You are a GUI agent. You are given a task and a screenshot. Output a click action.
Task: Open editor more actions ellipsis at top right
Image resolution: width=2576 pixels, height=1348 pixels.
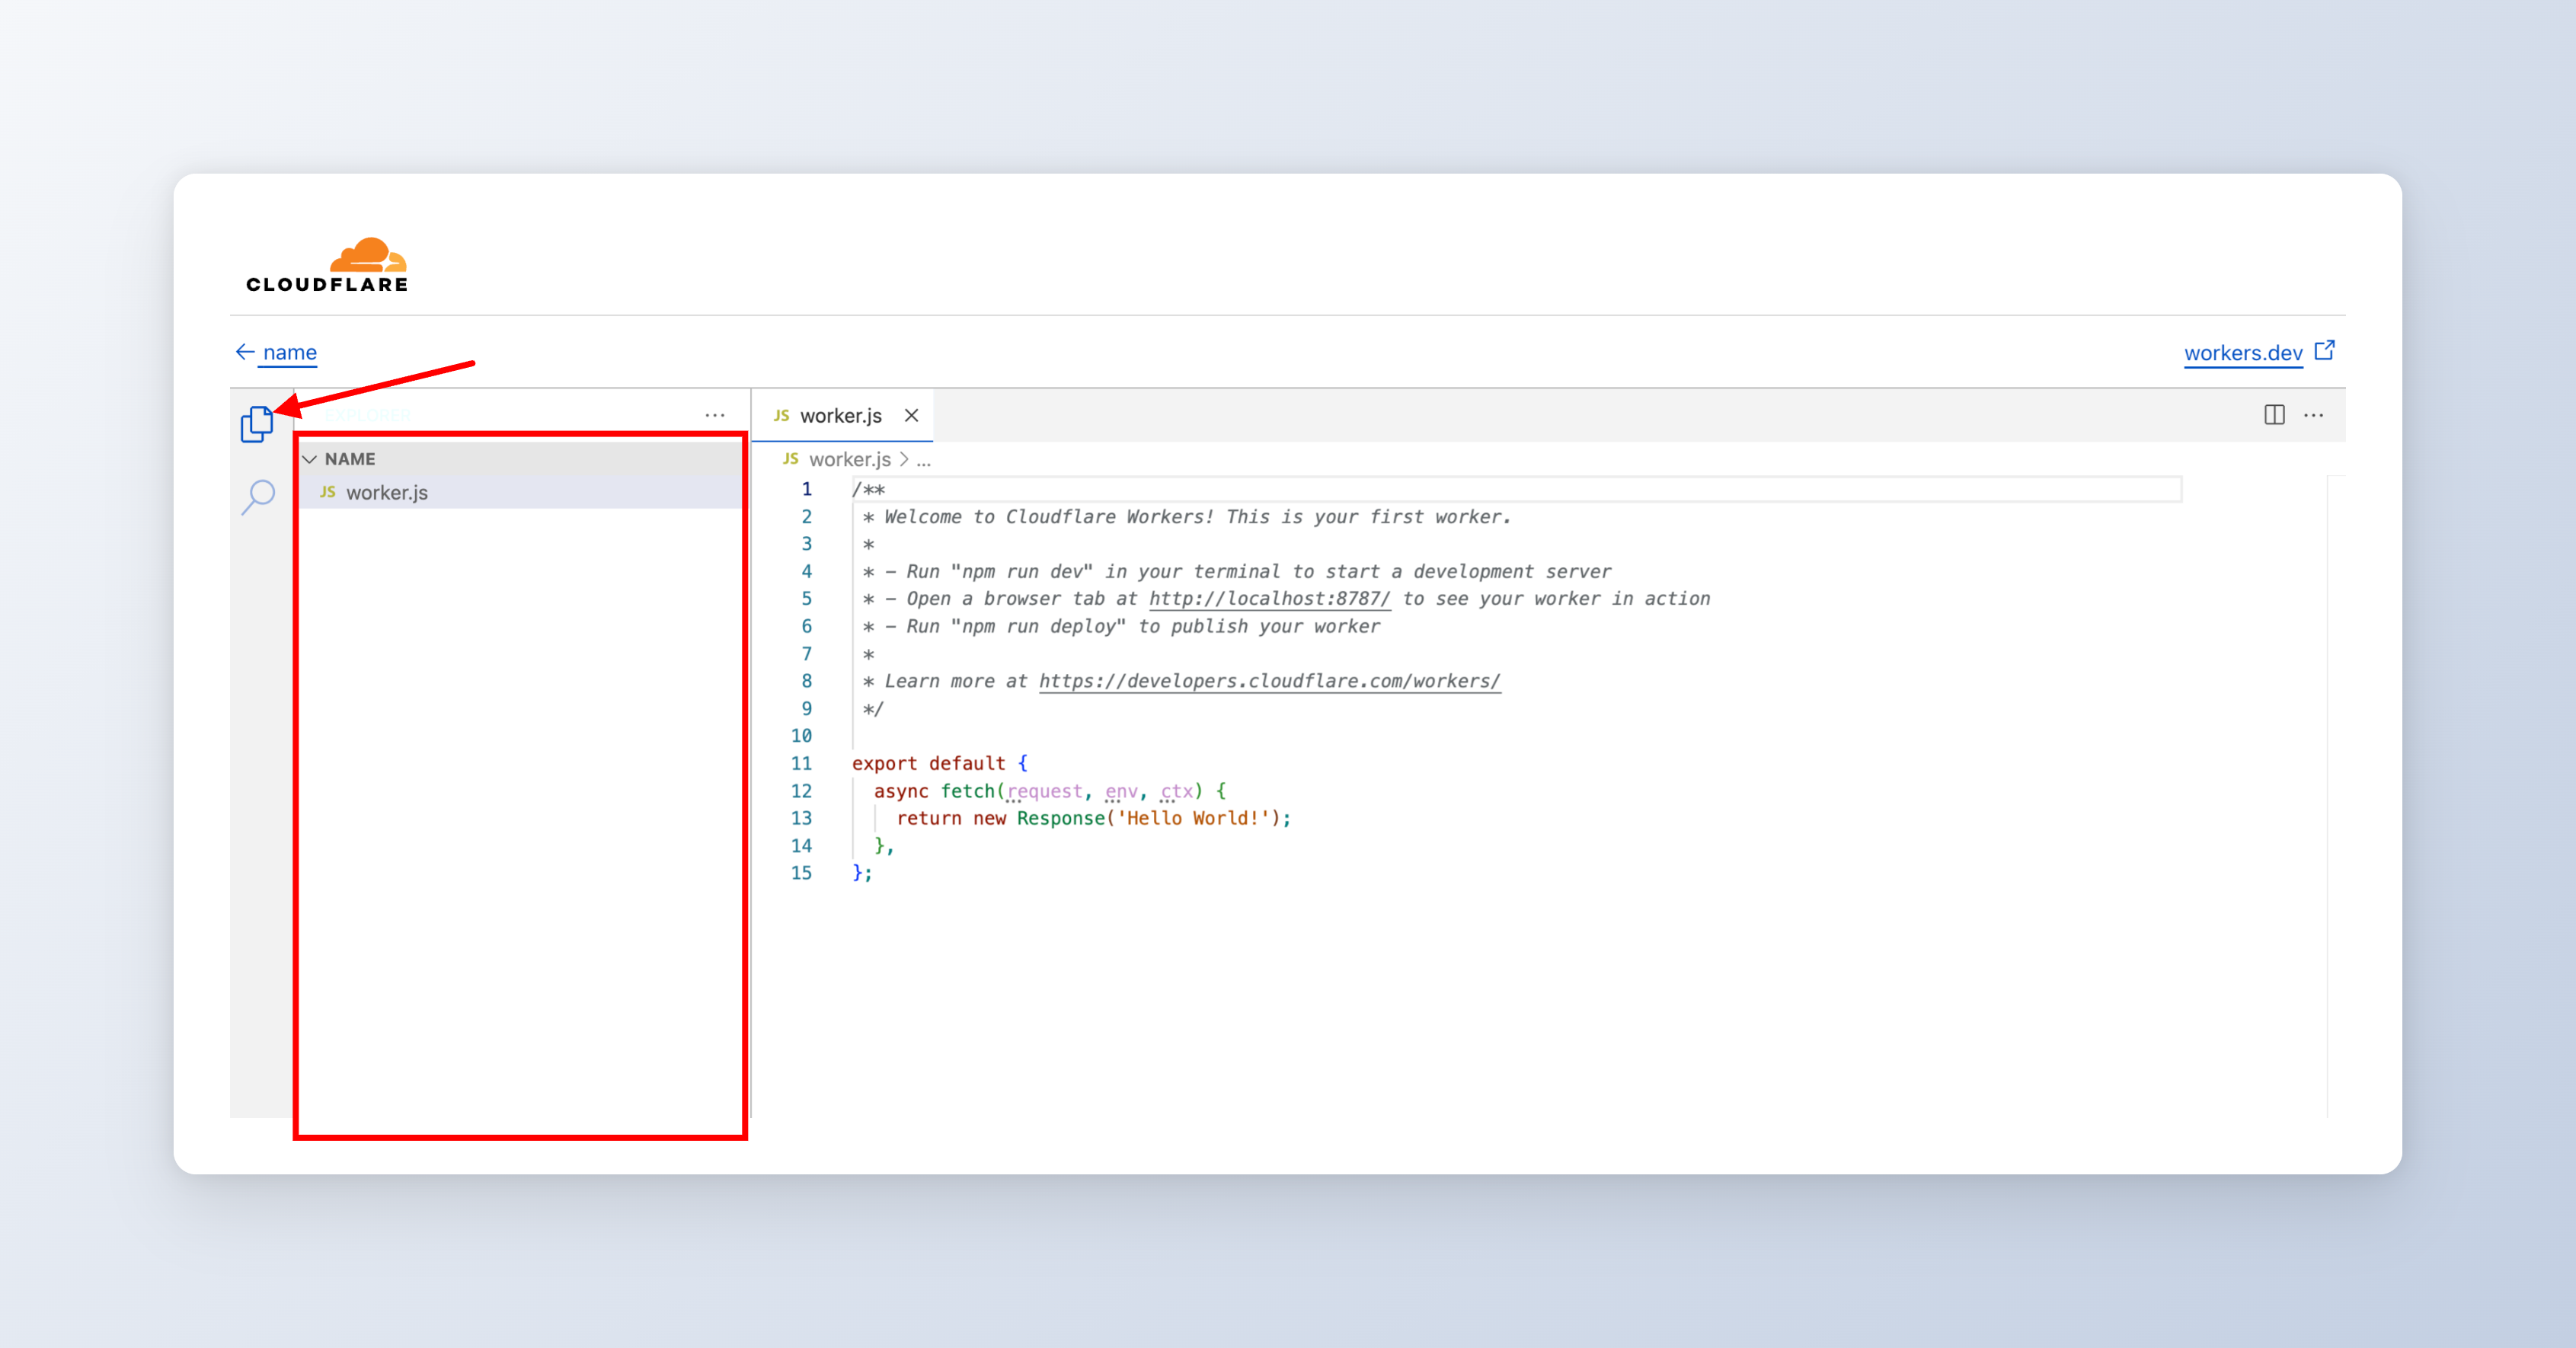2314,415
